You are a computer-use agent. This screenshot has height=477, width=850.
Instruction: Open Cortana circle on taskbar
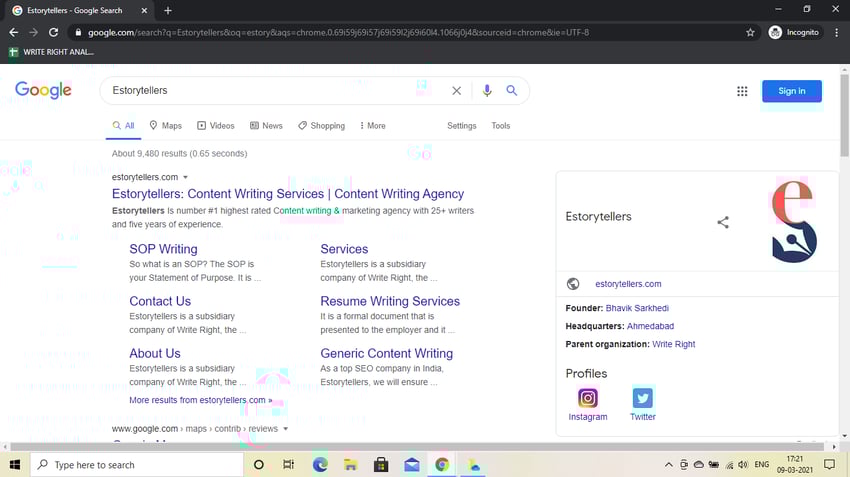259,465
